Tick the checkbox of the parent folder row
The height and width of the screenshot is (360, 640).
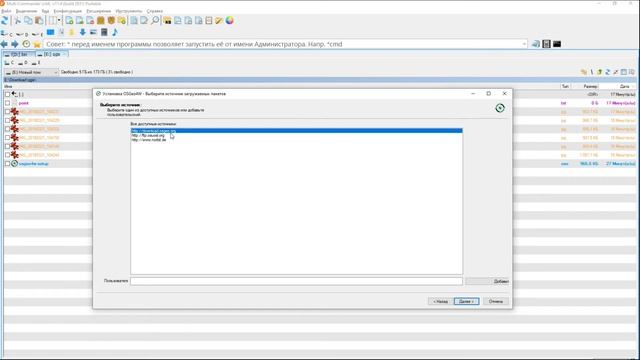7,94
